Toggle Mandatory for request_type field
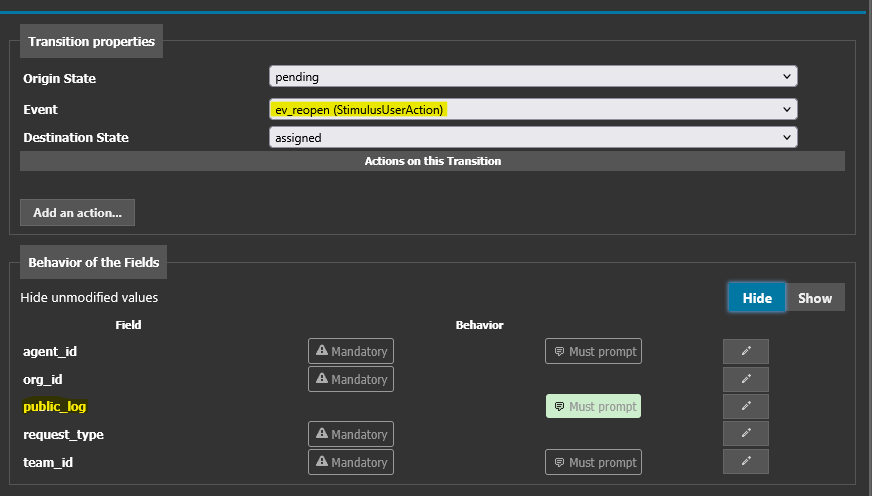 pos(351,434)
